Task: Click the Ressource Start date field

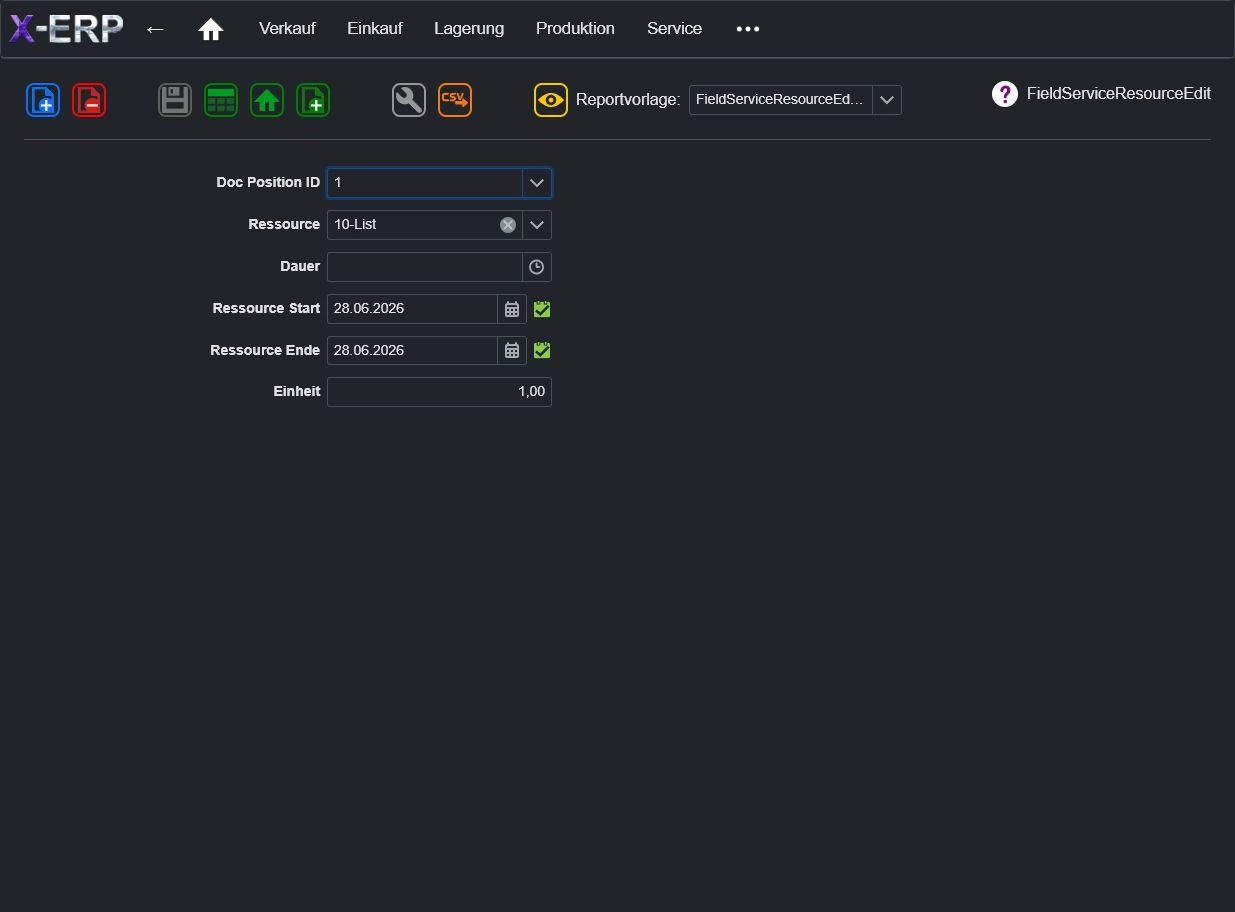Action: tap(412, 309)
